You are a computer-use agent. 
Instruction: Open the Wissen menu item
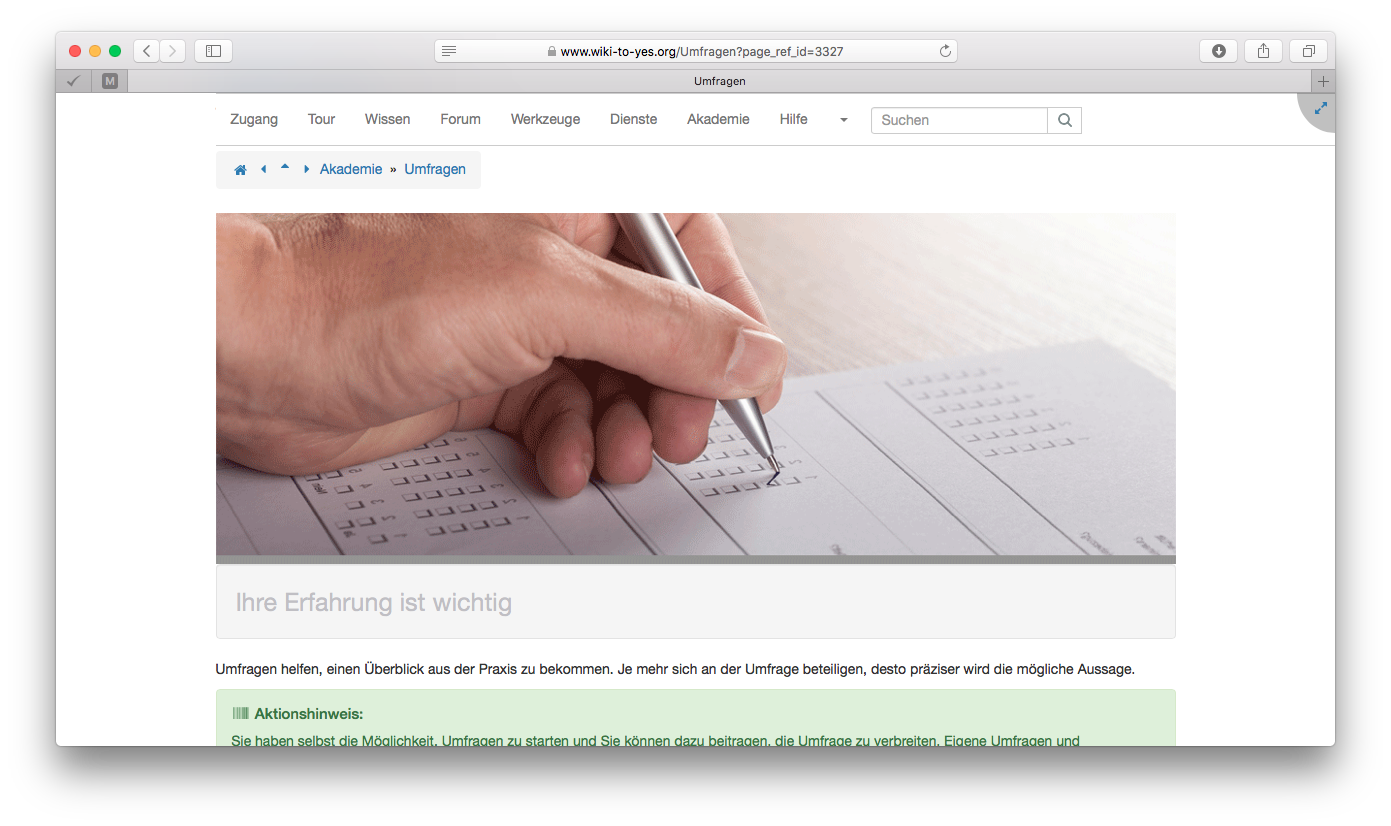(x=387, y=119)
